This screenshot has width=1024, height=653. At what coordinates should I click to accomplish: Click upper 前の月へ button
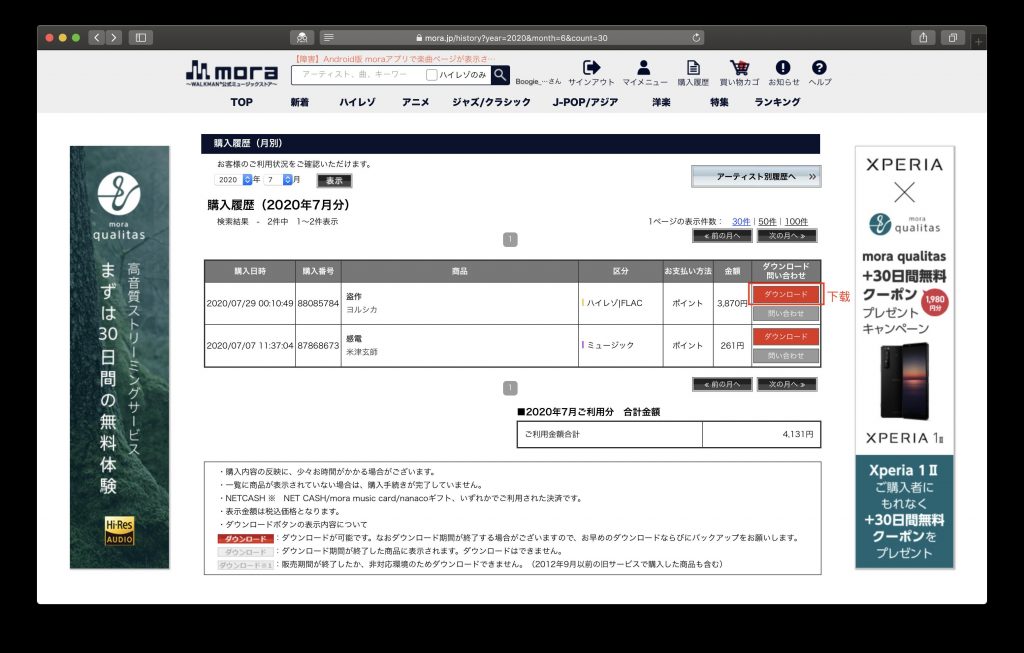pyautogui.click(x=722, y=236)
